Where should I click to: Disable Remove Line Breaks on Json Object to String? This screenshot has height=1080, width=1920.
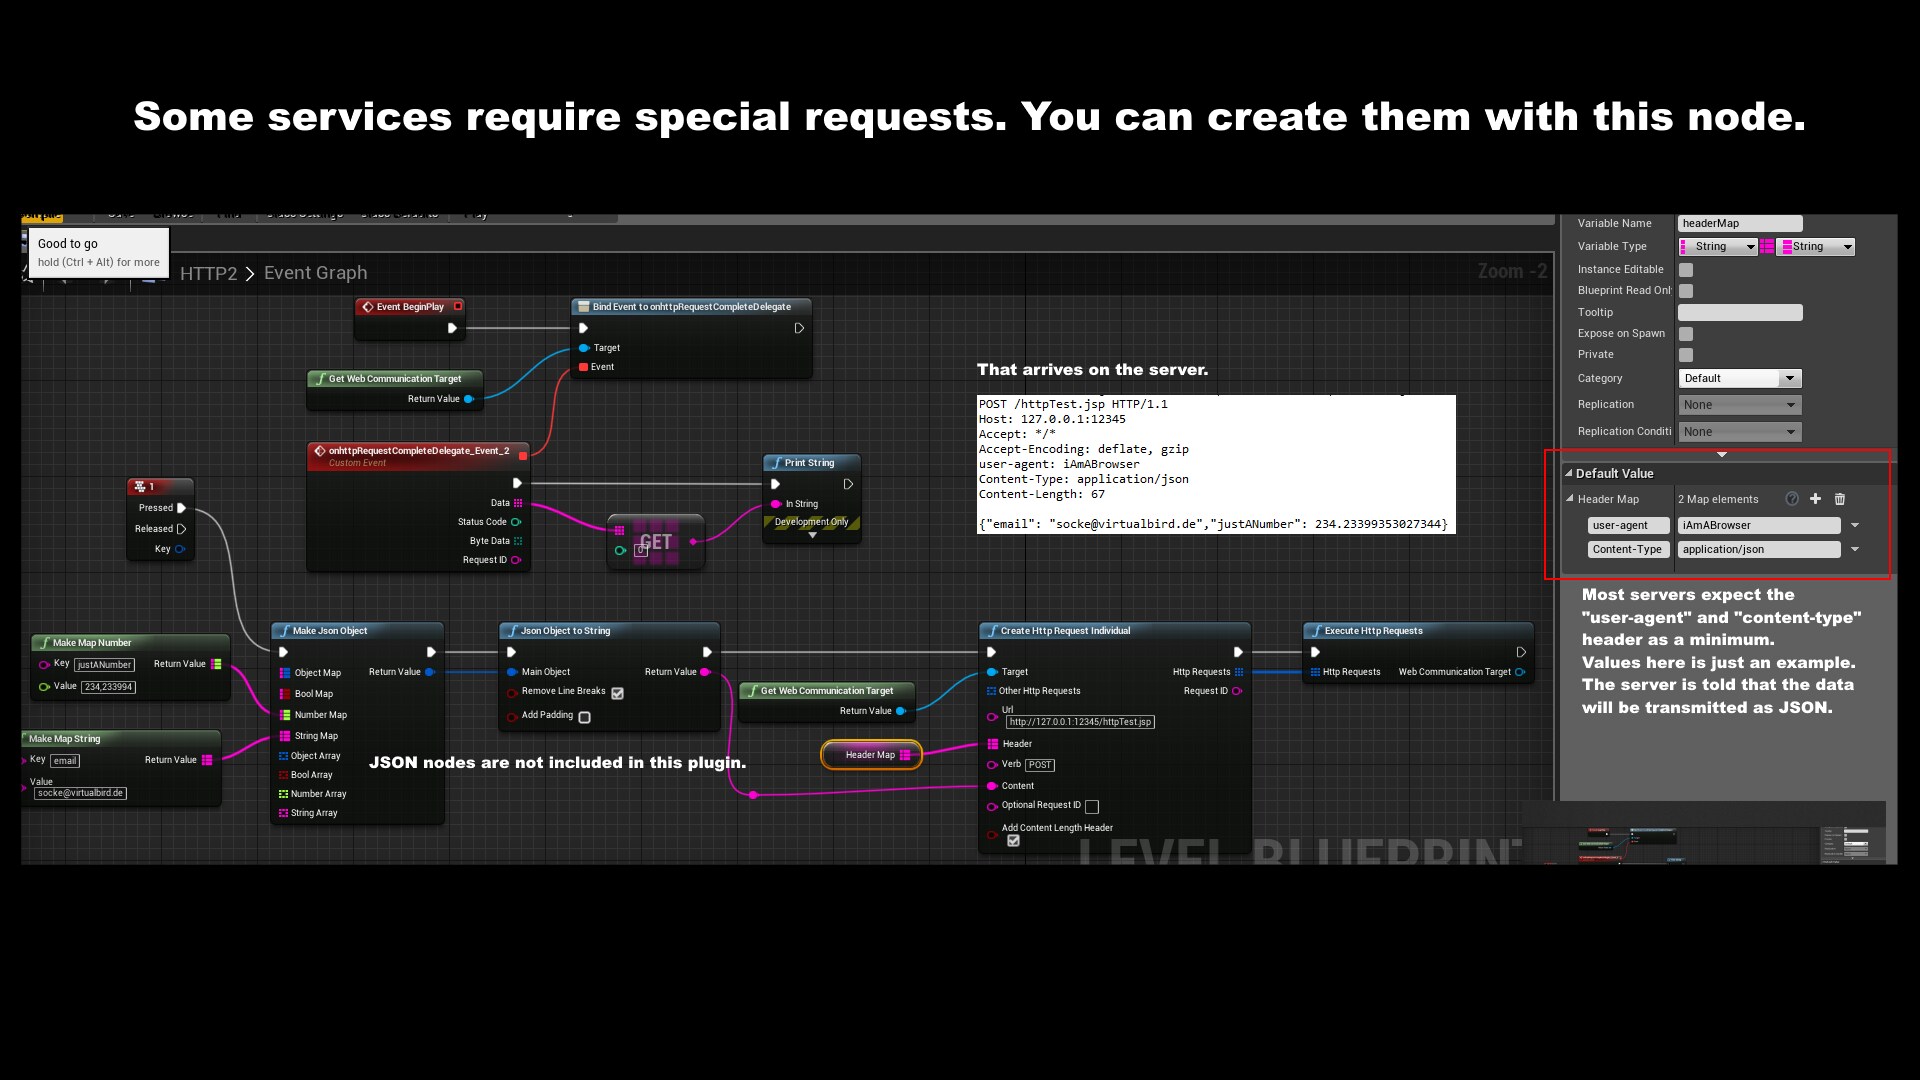(617, 692)
